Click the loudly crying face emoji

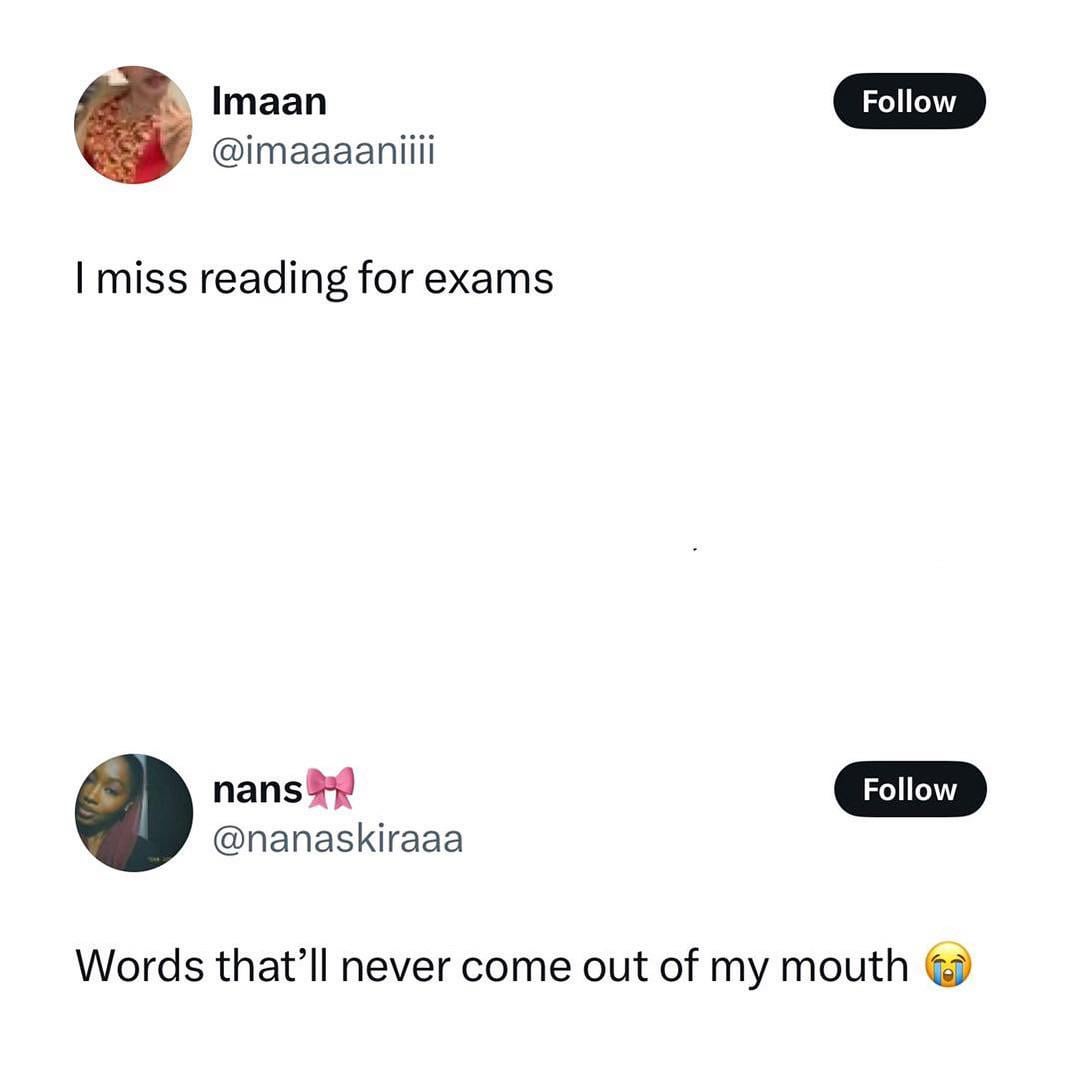pos(948,964)
